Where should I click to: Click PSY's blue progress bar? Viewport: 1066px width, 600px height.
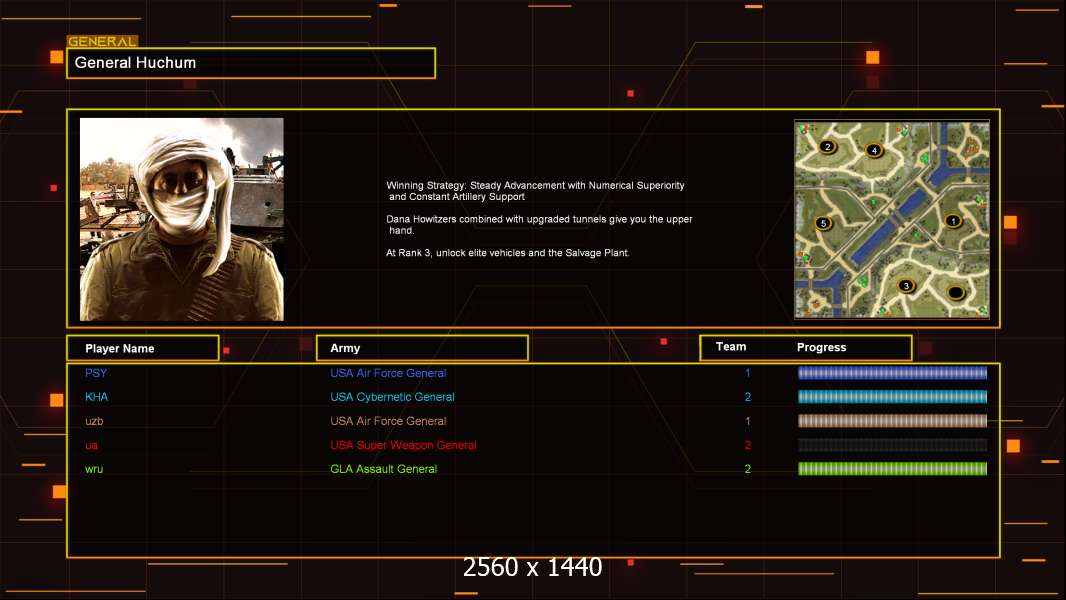click(892, 372)
